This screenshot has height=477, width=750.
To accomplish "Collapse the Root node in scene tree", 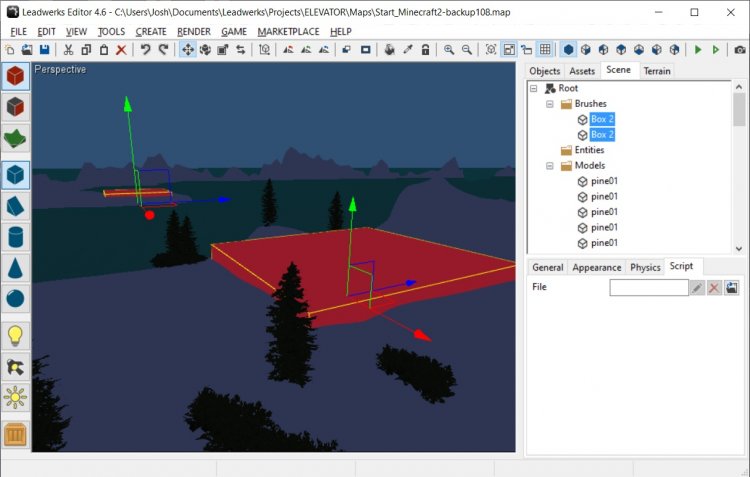I will click(535, 89).
